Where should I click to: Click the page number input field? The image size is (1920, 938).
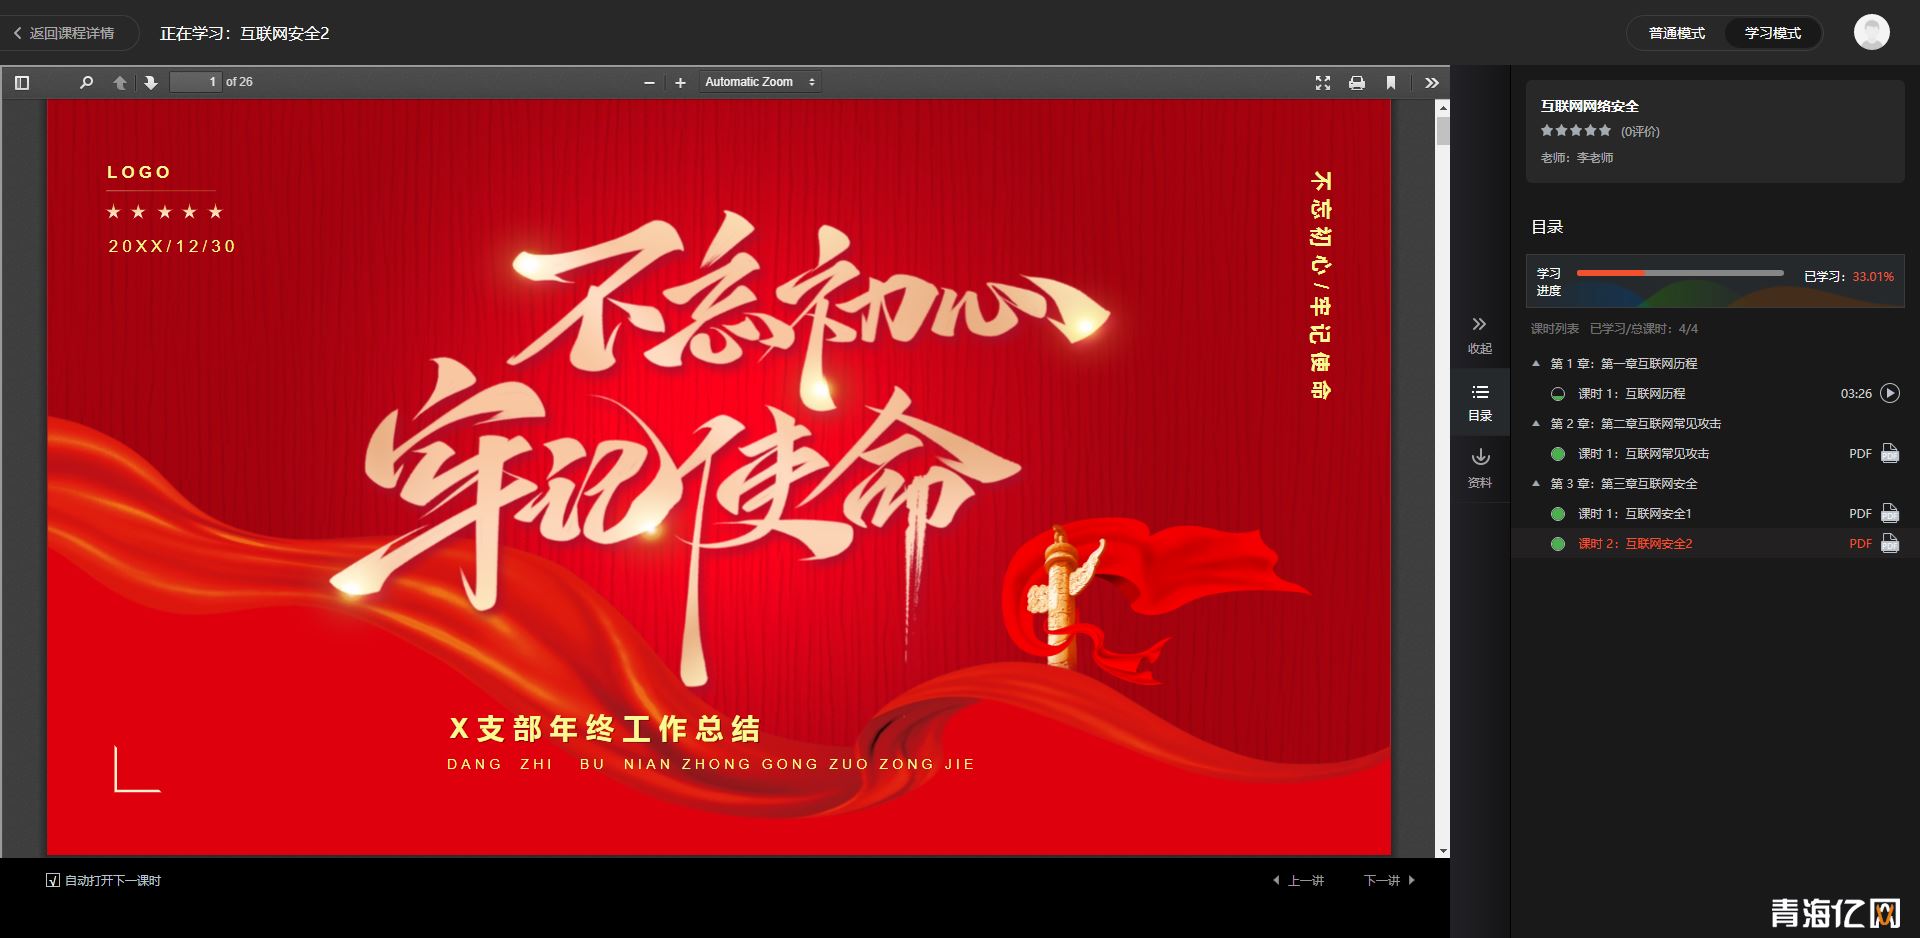[x=196, y=82]
